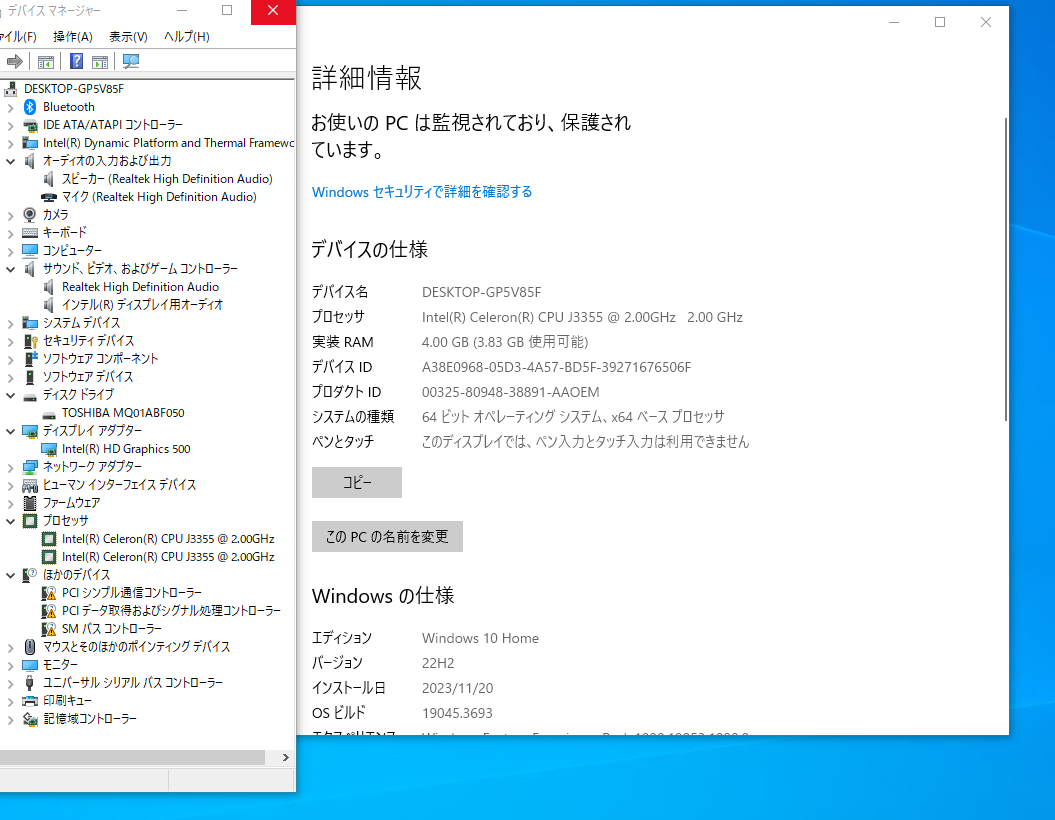Click the Scan for hardware changes icon
1055x820 pixels.
coord(130,61)
